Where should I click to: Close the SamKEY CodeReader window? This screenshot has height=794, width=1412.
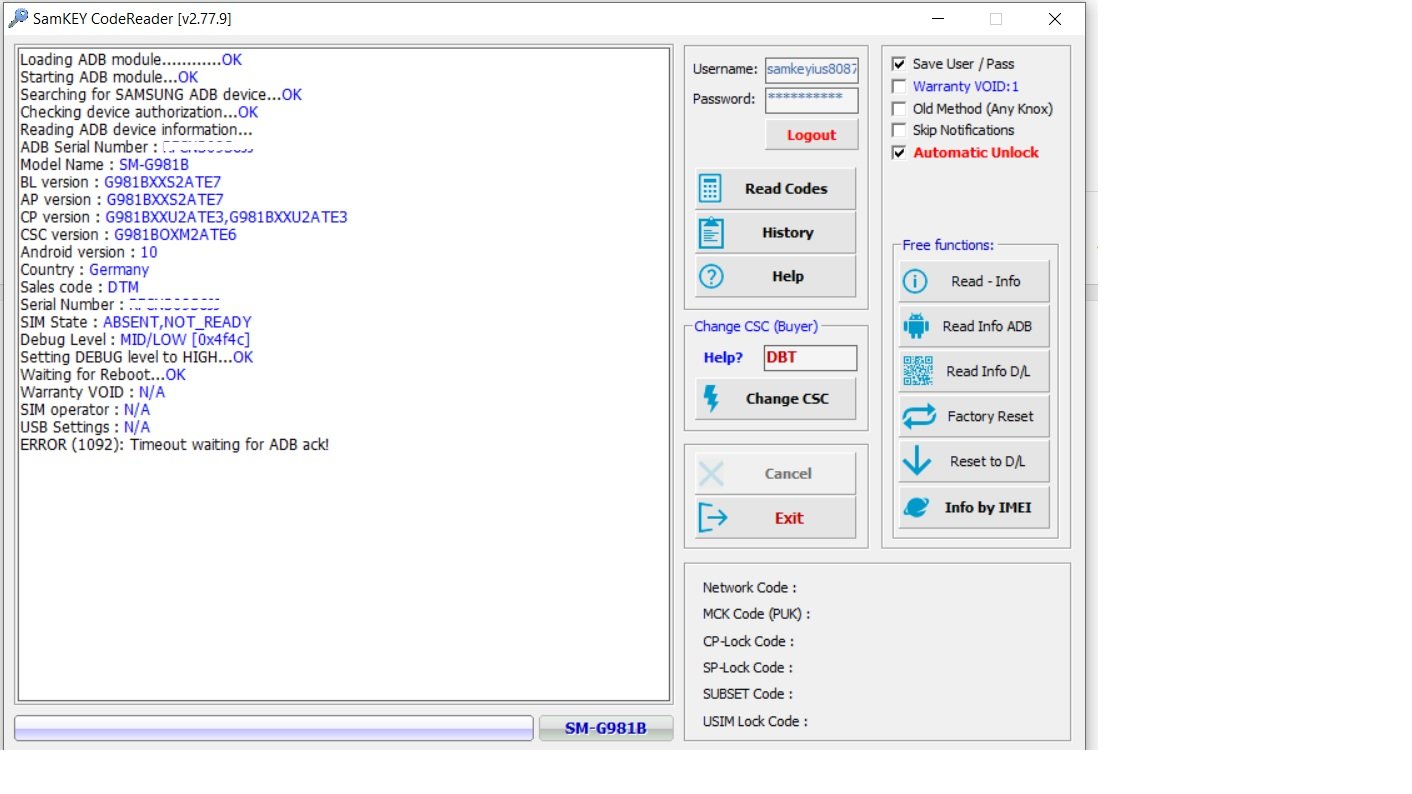tap(1055, 19)
